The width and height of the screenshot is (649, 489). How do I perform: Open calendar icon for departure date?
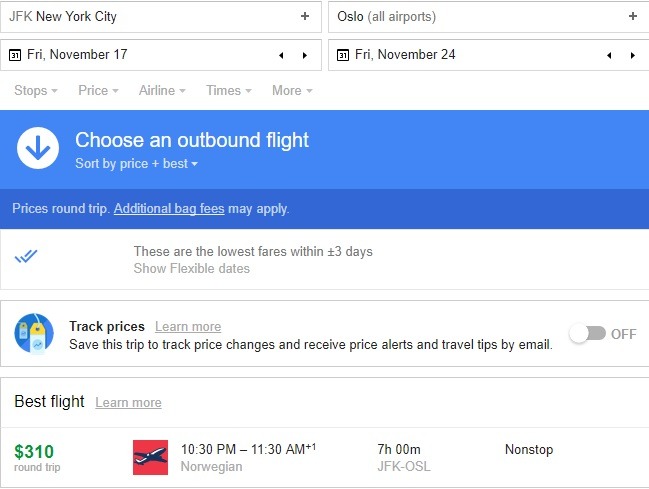pos(15,55)
